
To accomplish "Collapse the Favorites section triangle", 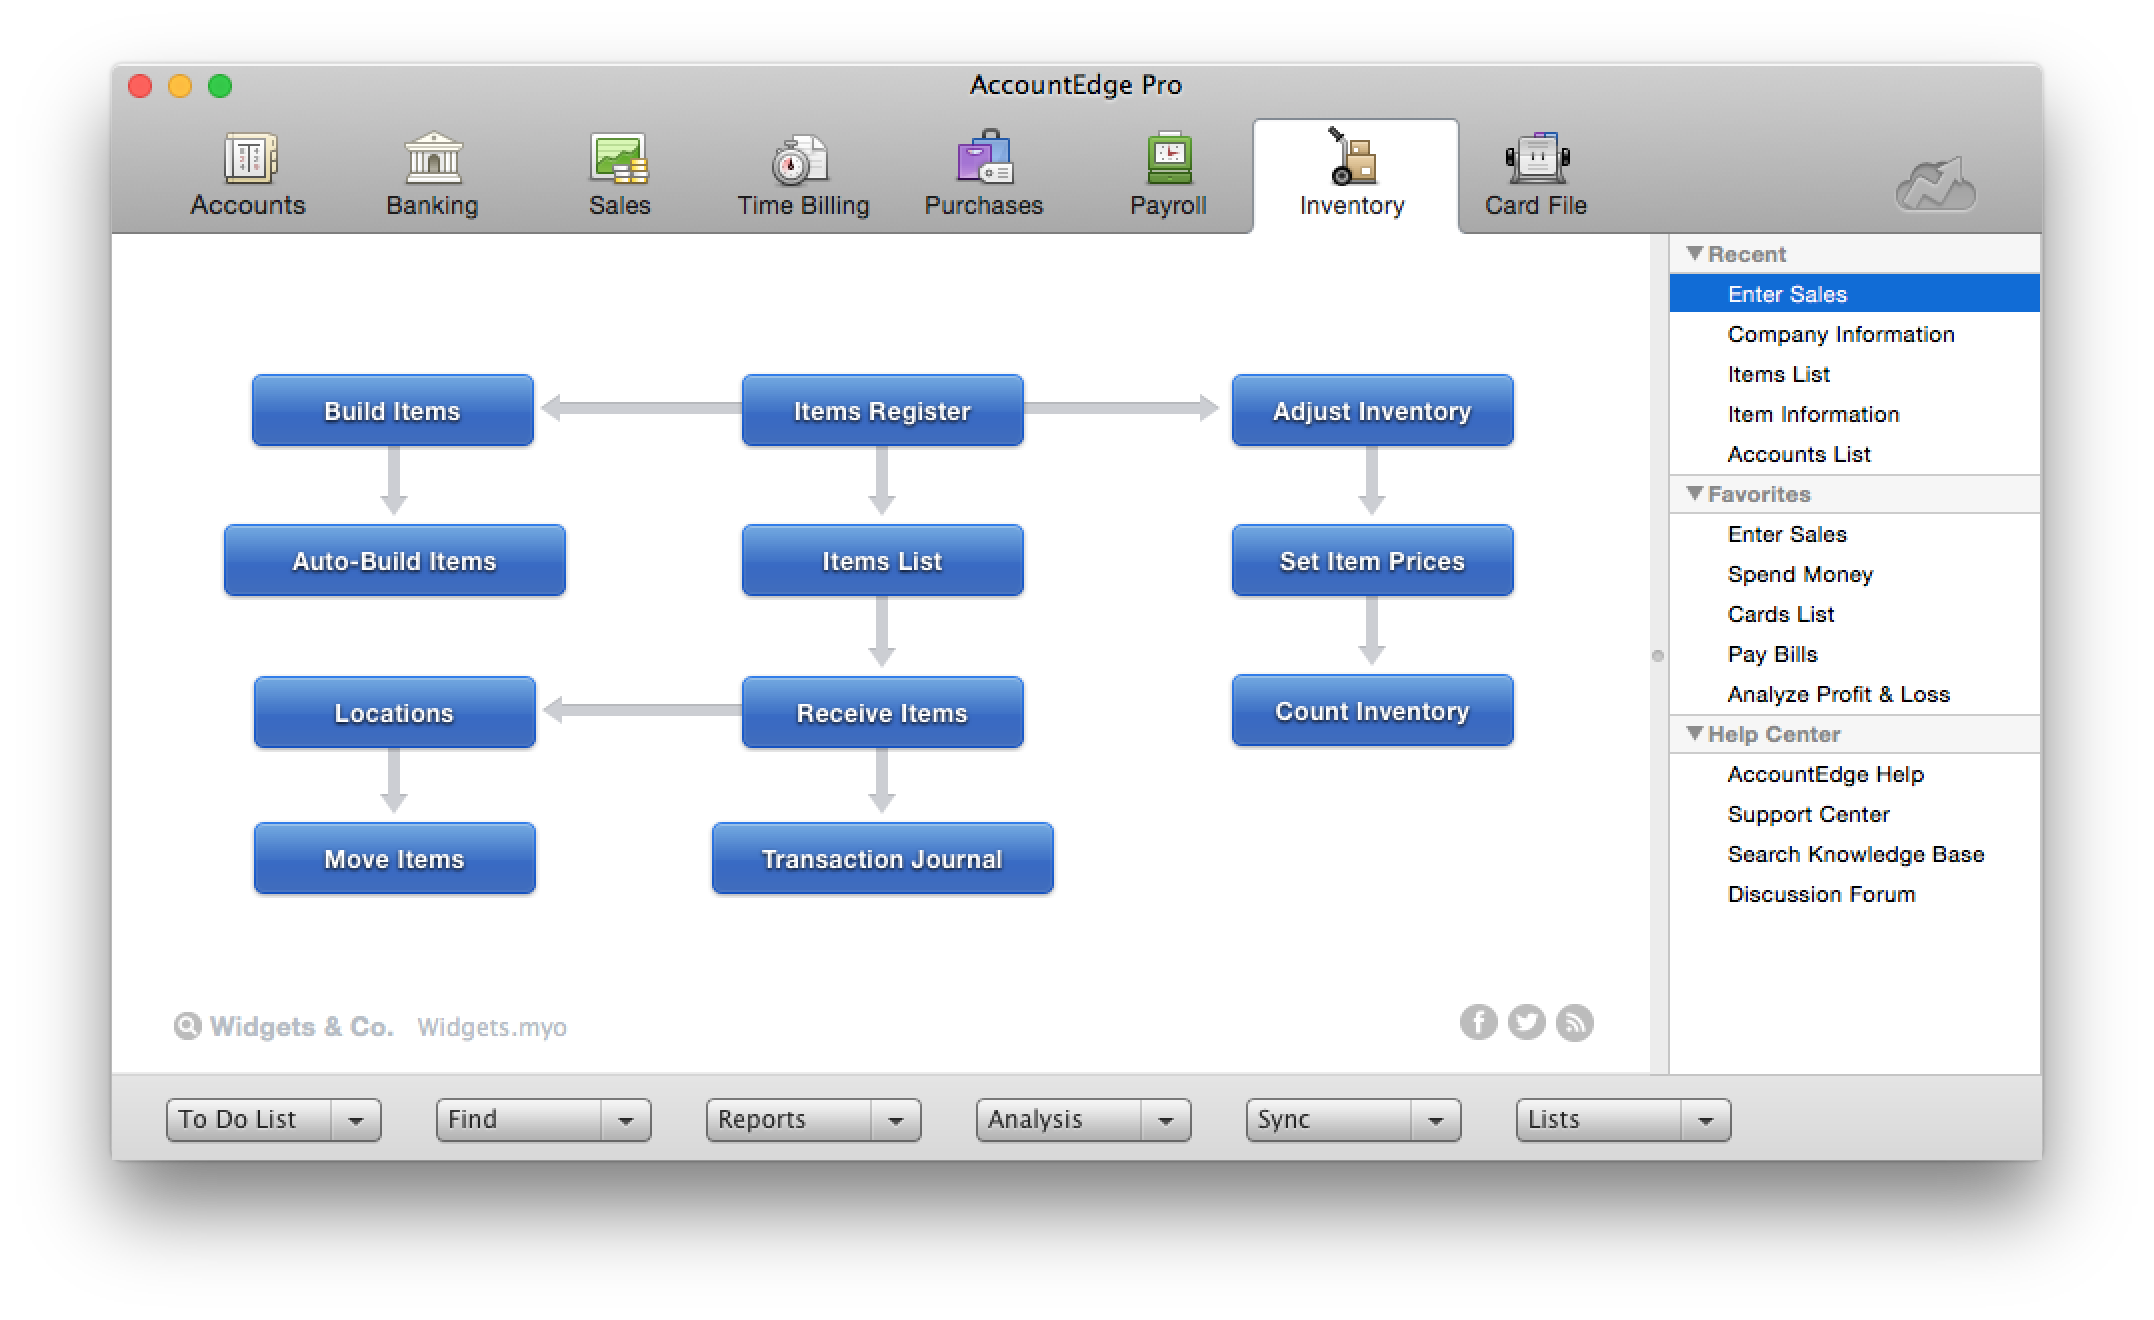I will (x=1694, y=493).
